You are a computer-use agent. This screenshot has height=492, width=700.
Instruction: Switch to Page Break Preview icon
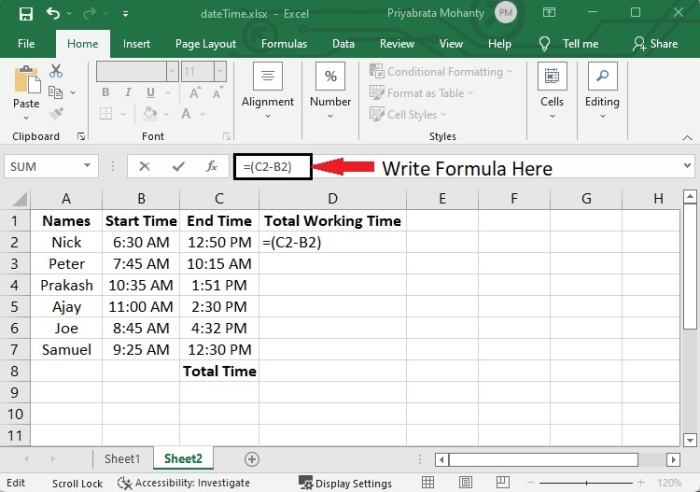pyautogui.click(x=503, y=483)
